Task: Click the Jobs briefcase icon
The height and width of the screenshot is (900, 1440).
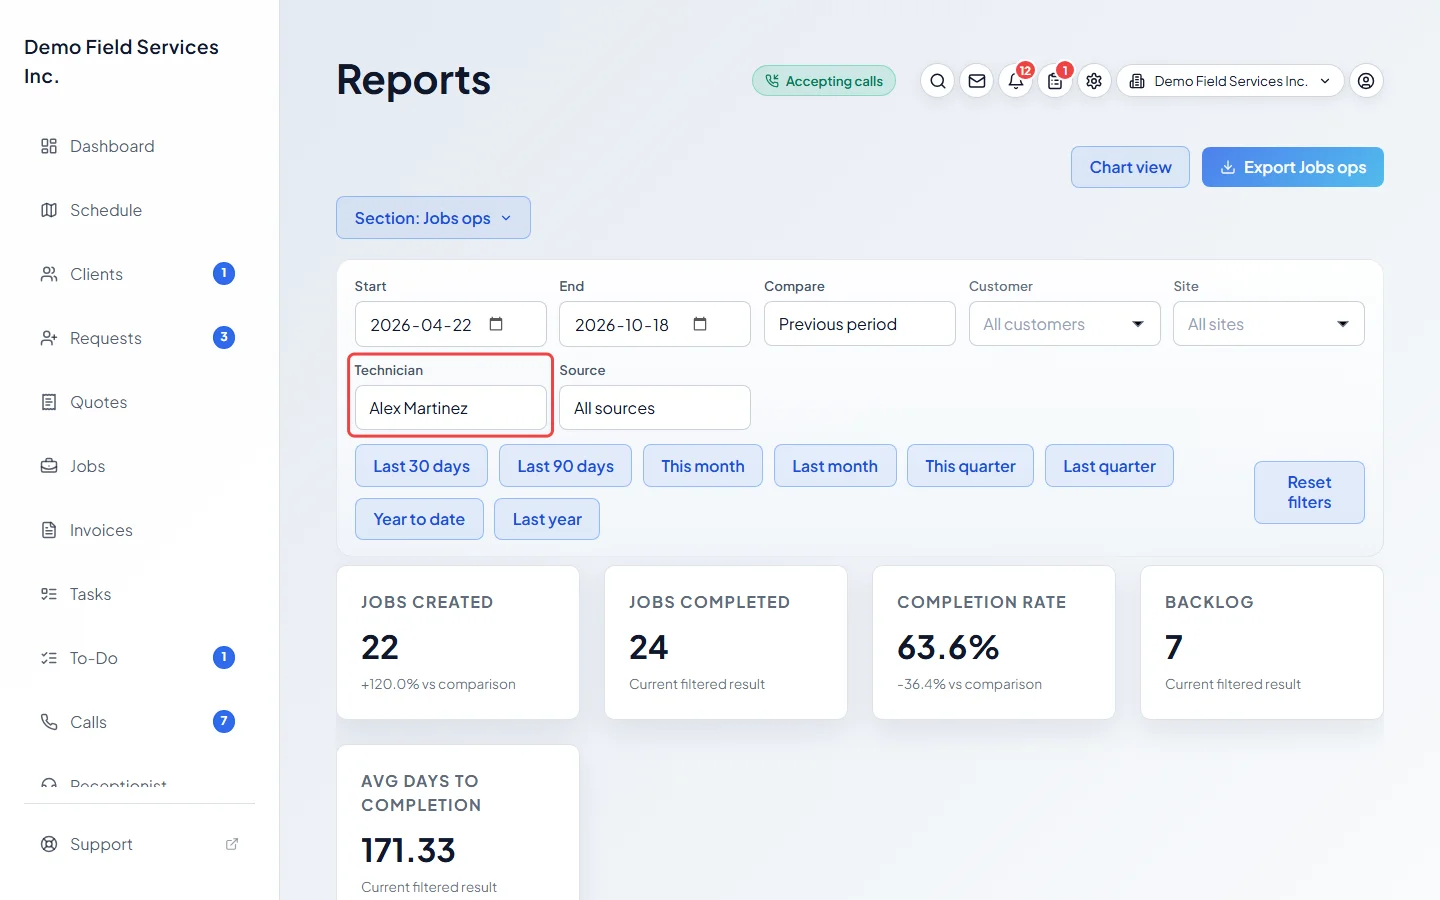Action: coord(49,466)
